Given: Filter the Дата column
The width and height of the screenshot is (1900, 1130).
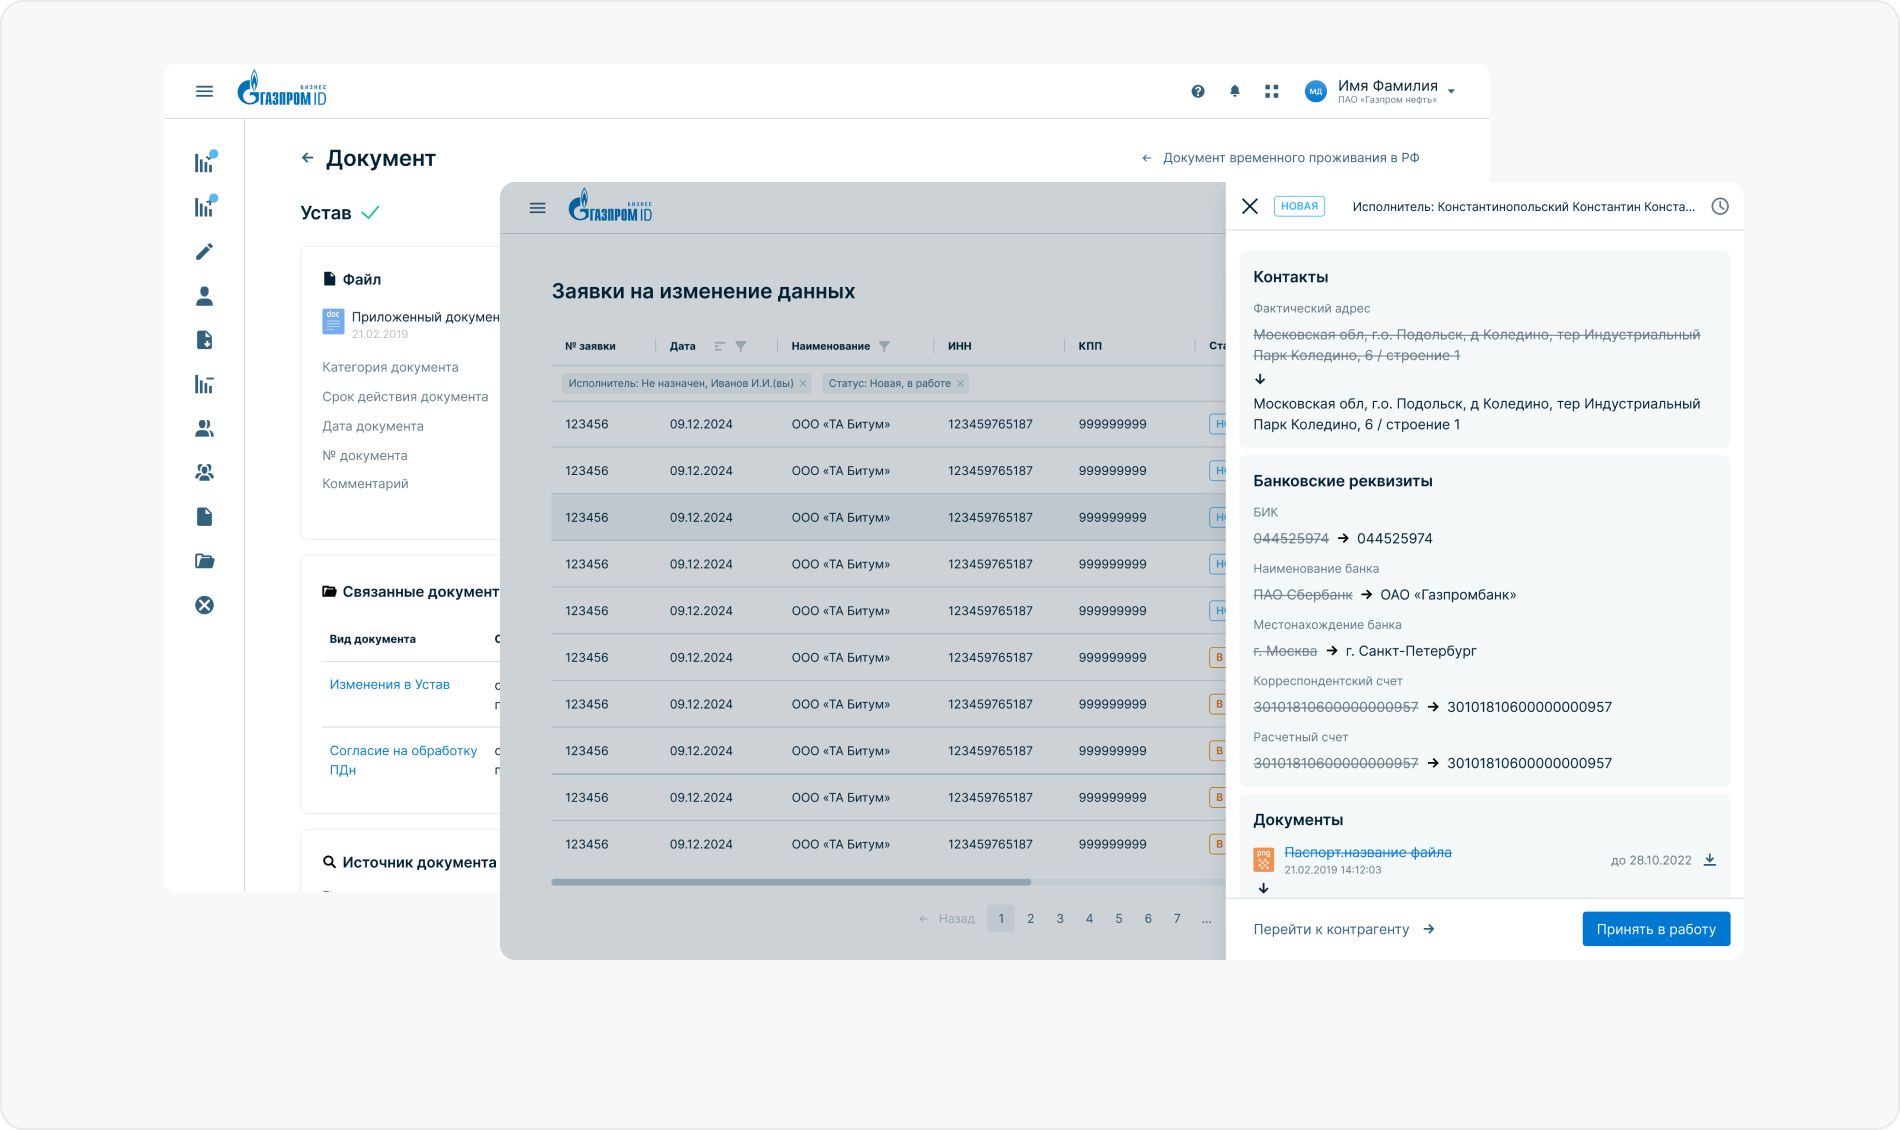Looking at the screenshot, I should (x=741, y=346).
